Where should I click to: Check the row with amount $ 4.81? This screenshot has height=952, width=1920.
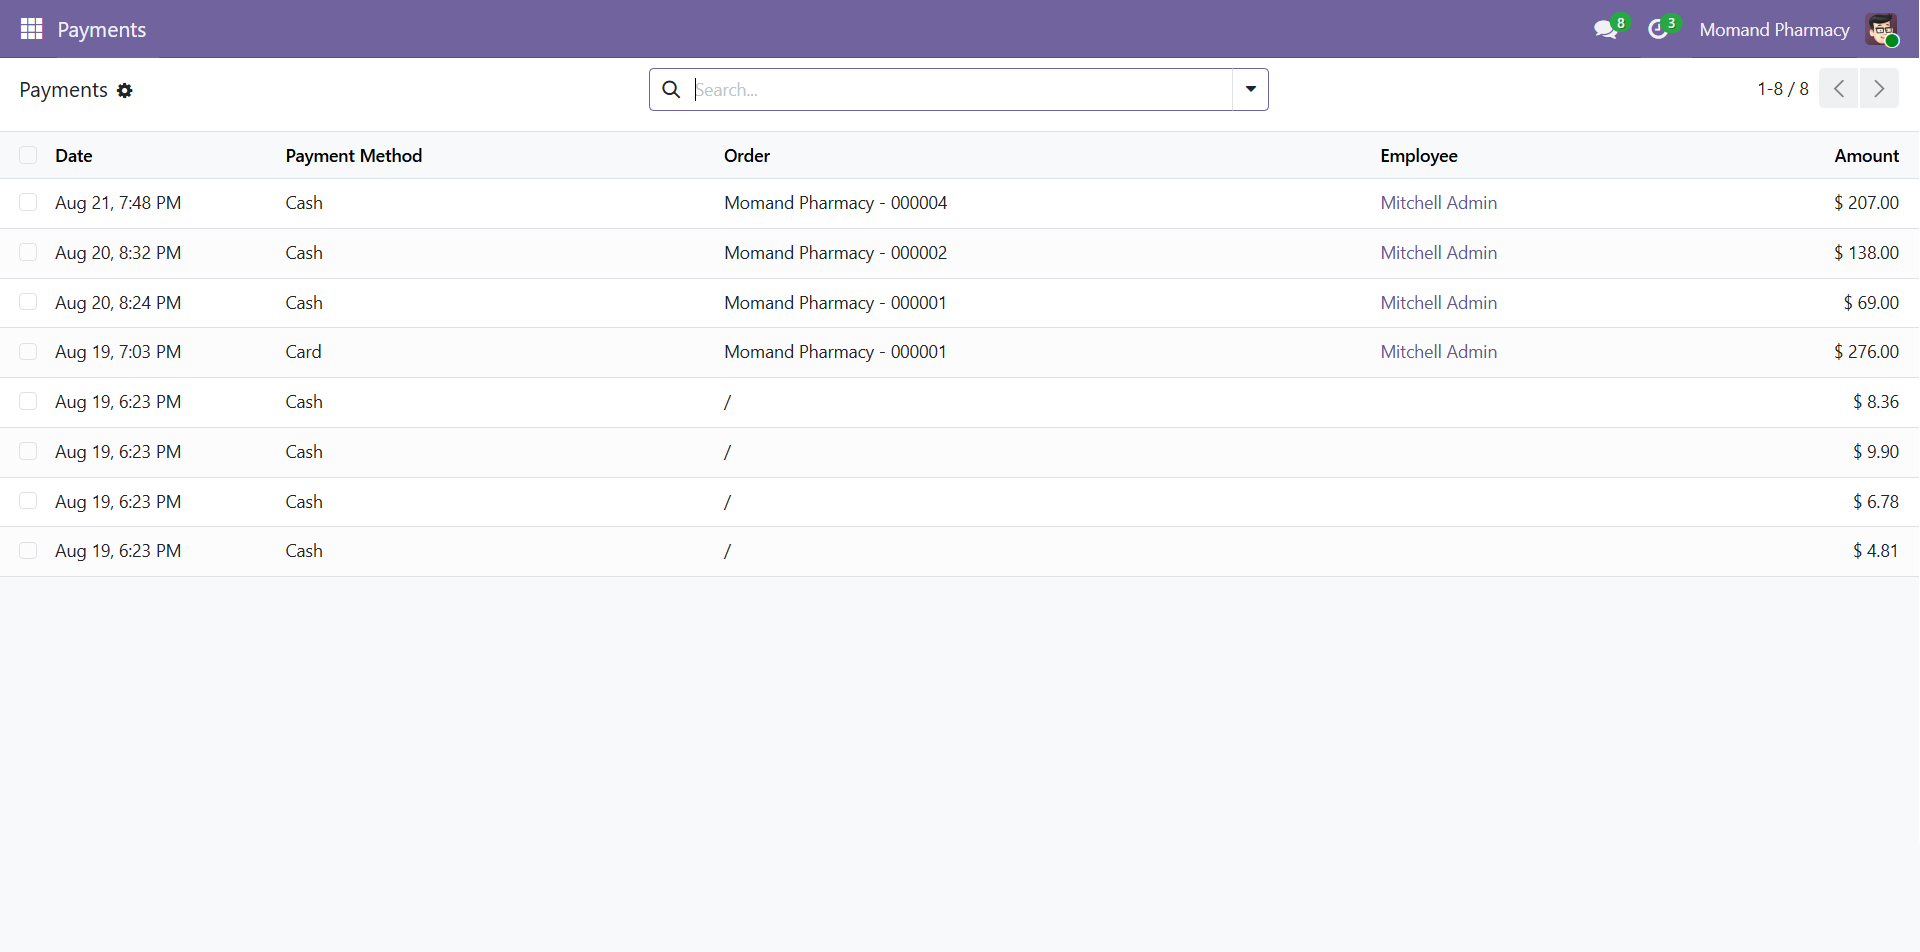[x=28, y=550]
